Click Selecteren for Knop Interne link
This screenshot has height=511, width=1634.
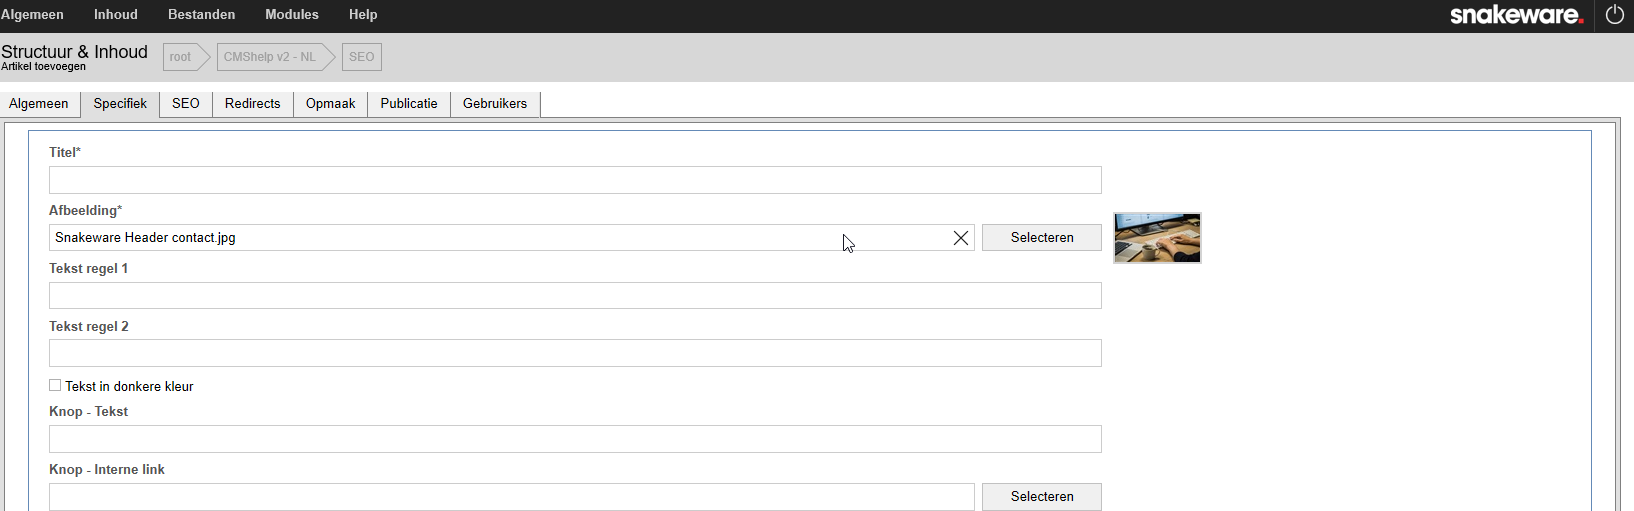click(1042, 497)
